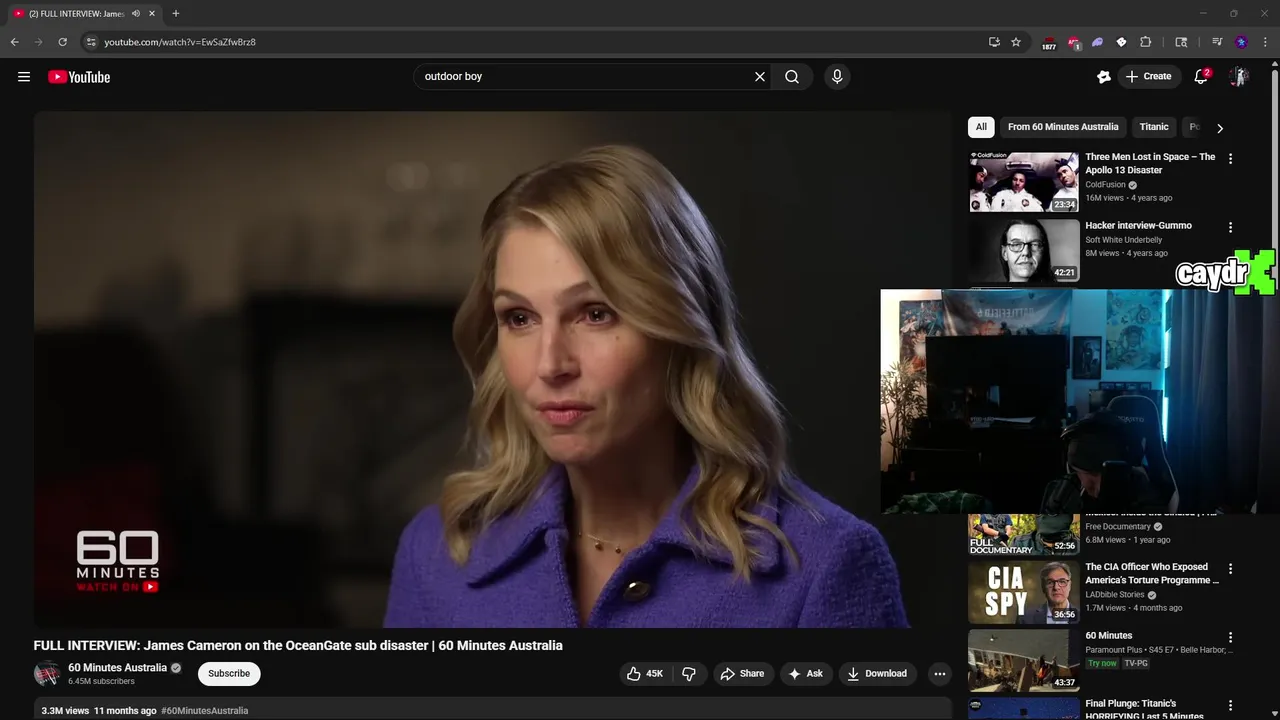Open the browser search-tabs icon
The height and width of the screenshot is (720, 1280).
click(1181, 42)
